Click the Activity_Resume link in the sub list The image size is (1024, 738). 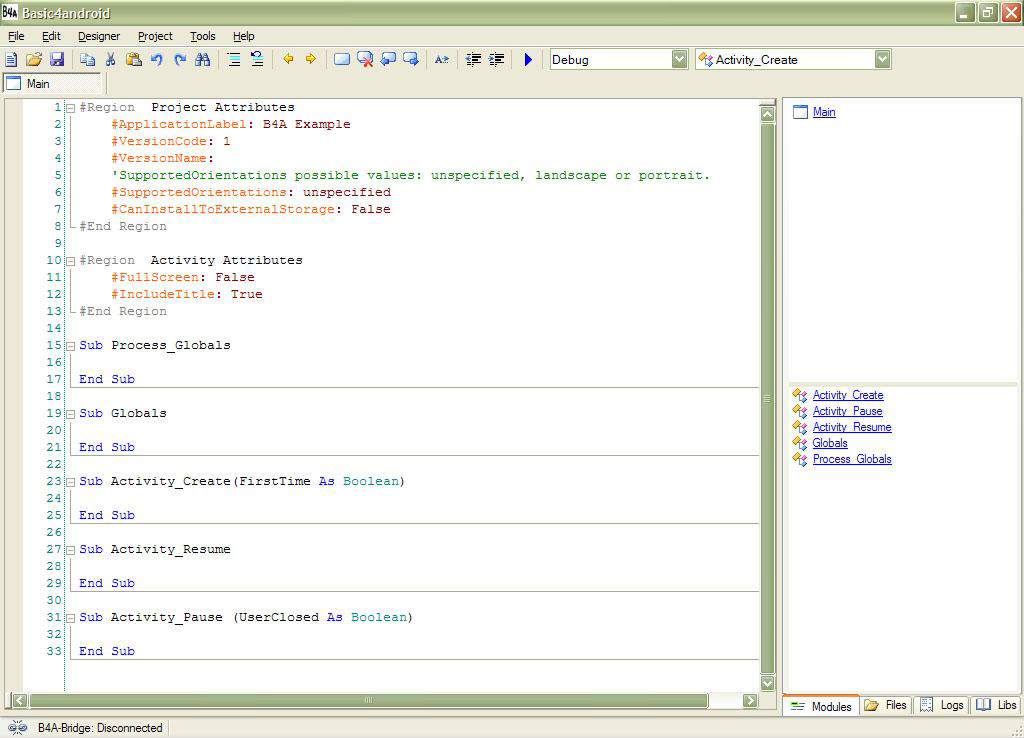(851, 427)
